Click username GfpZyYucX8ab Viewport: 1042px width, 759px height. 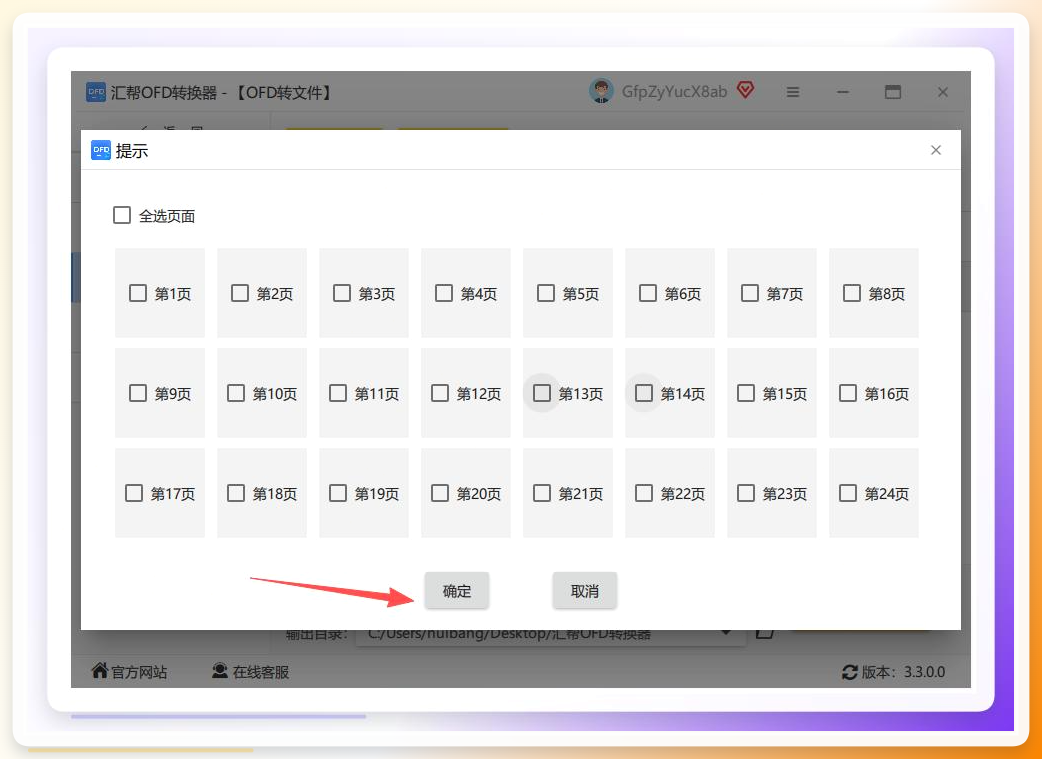click(675, 92)
